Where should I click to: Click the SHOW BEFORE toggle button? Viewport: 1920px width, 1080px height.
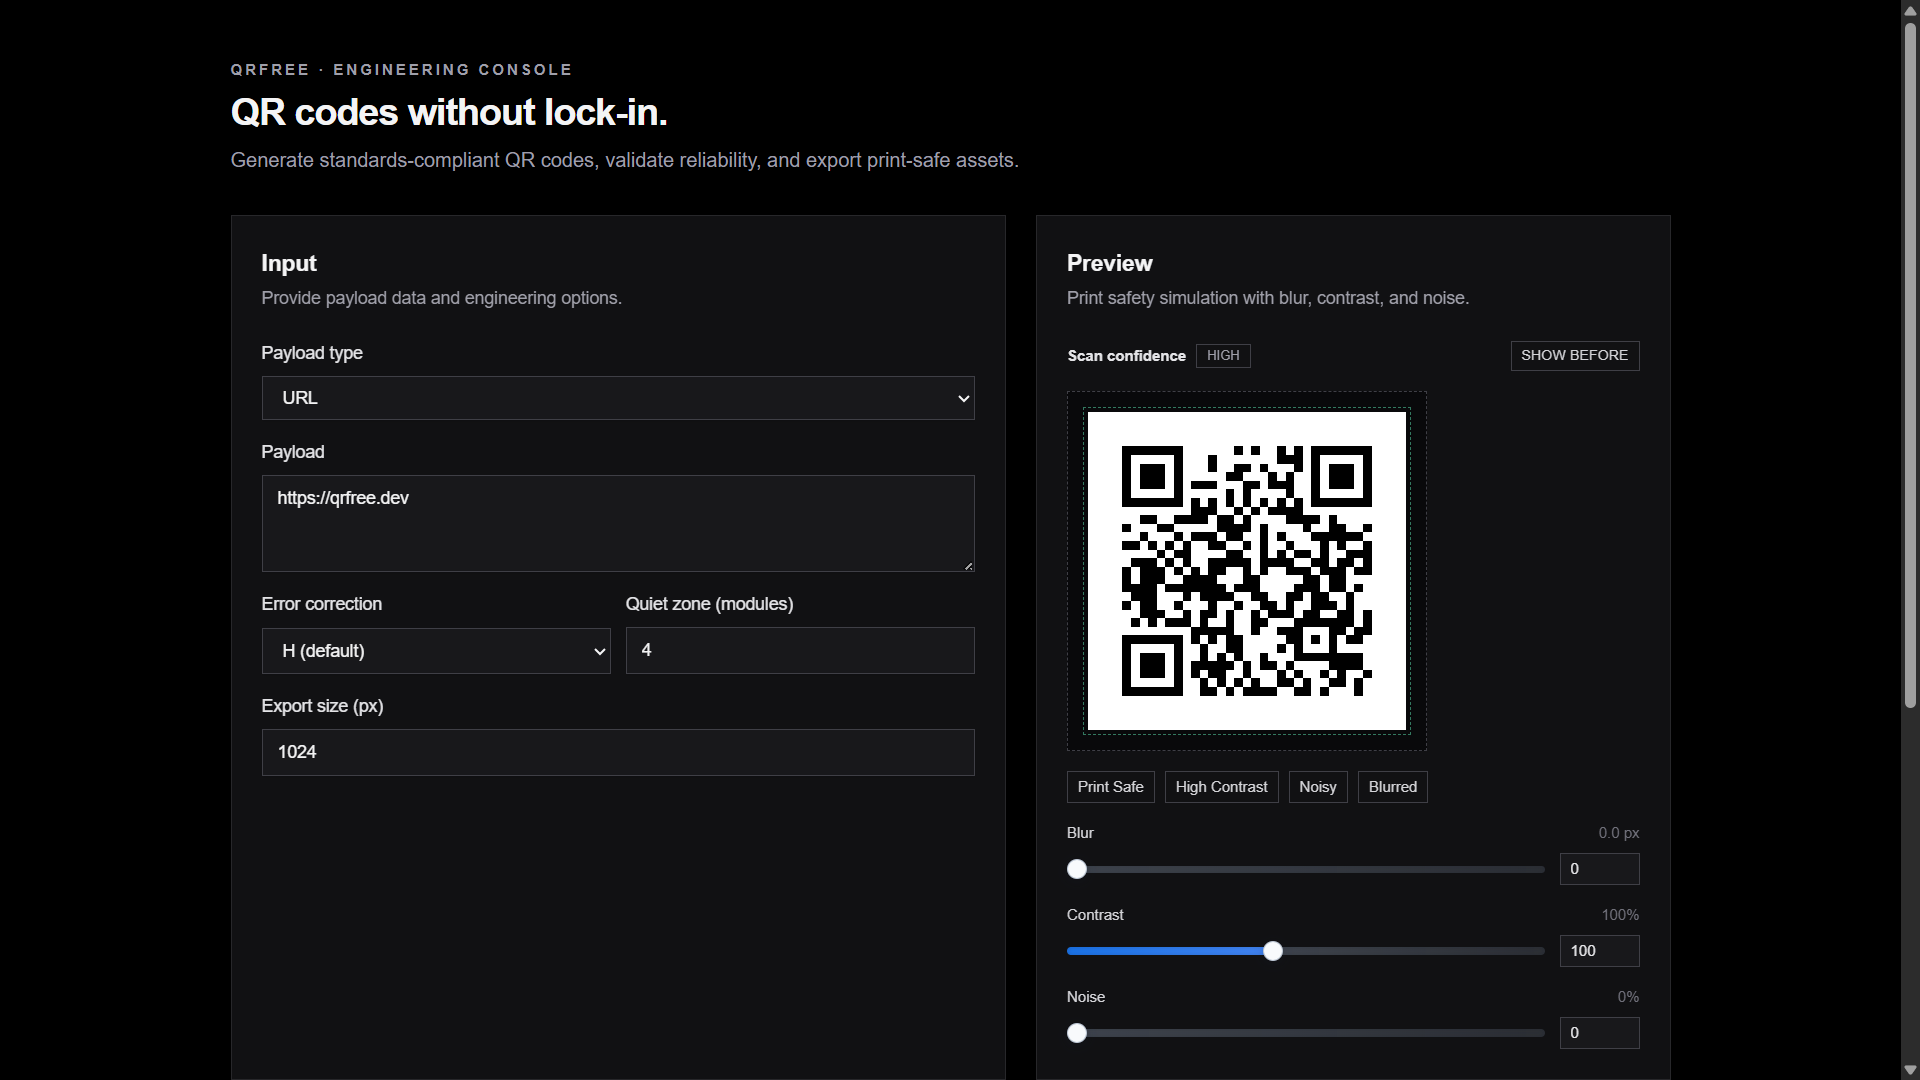tap(1574, 355)
